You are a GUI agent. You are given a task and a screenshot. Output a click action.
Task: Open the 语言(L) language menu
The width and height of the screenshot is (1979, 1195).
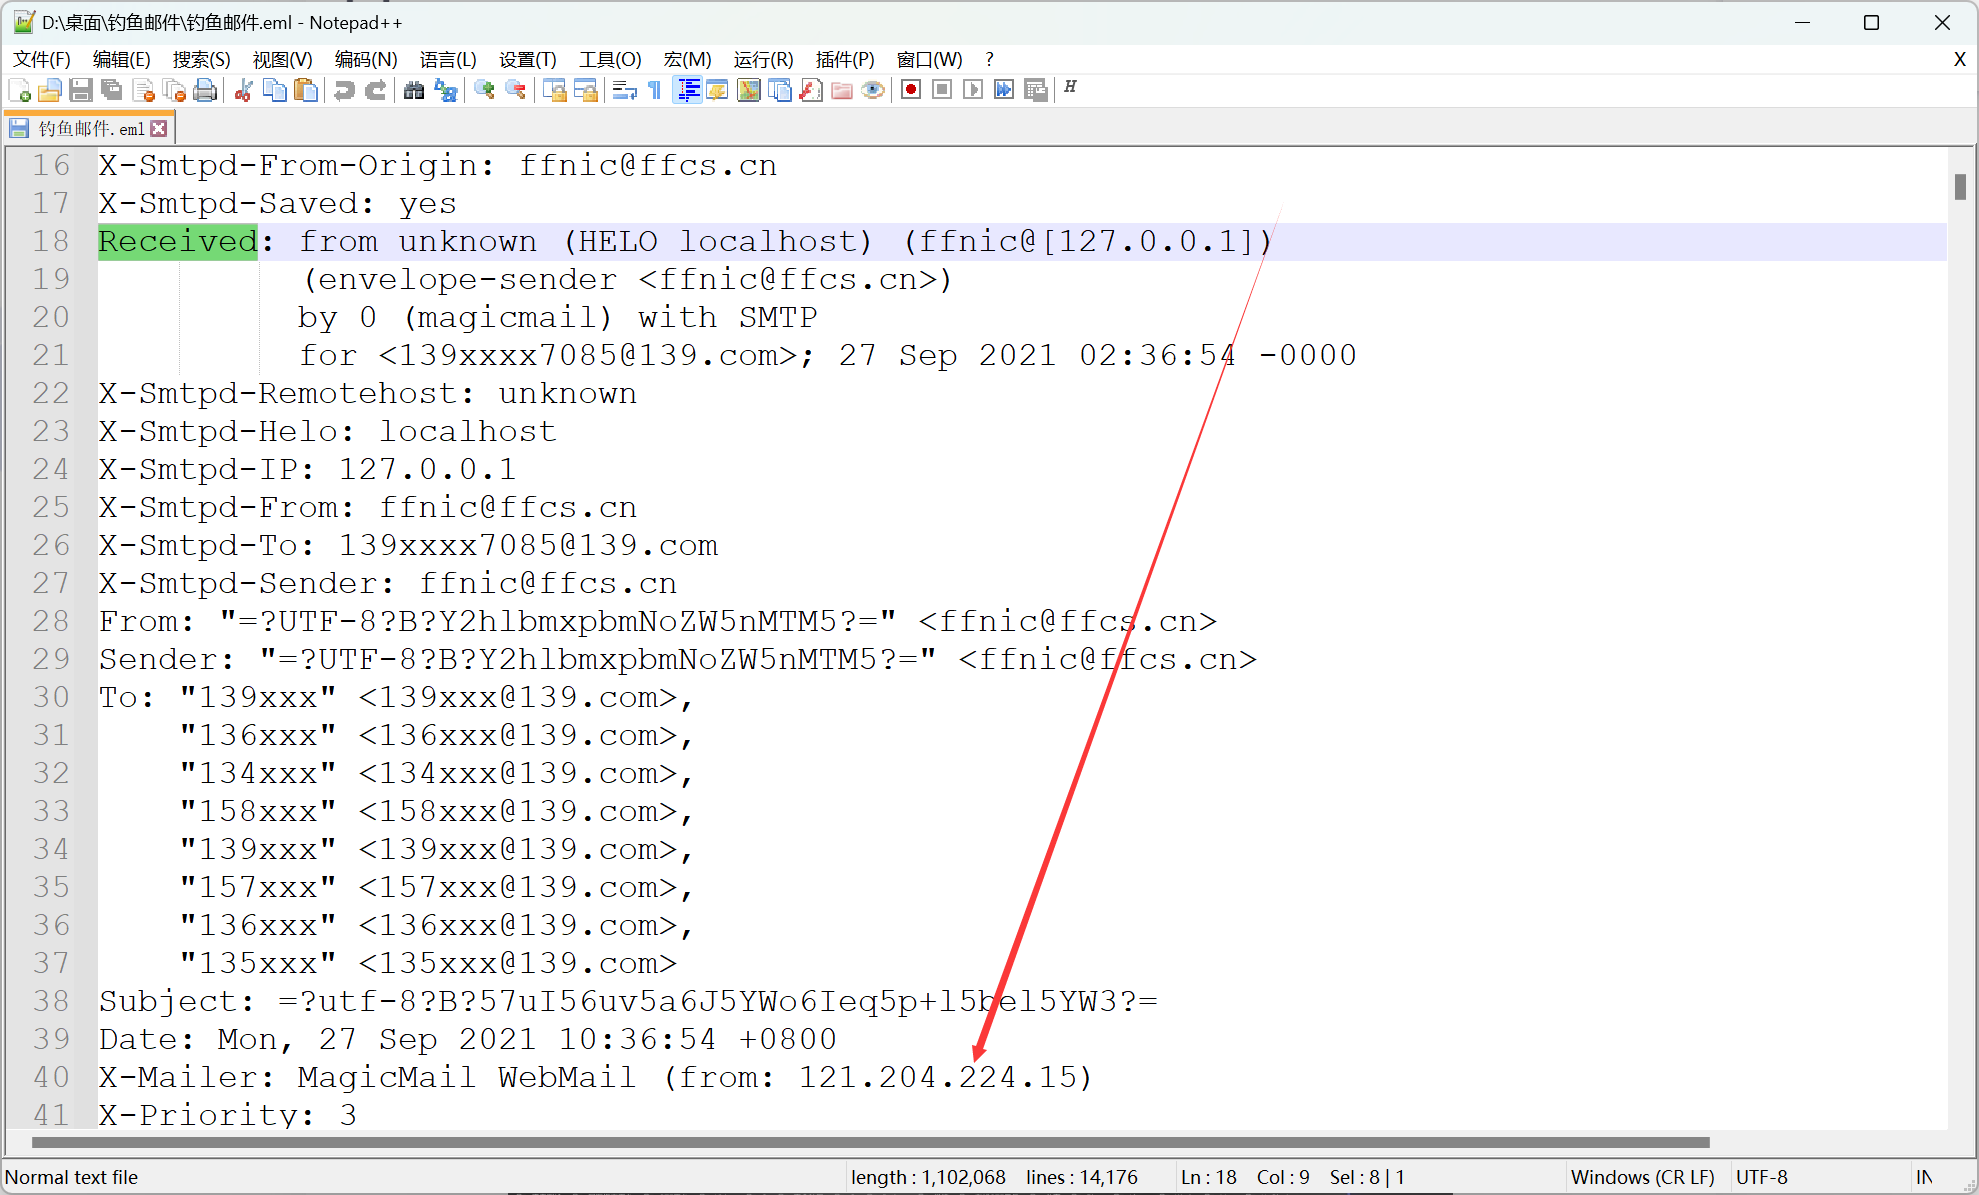448,60
